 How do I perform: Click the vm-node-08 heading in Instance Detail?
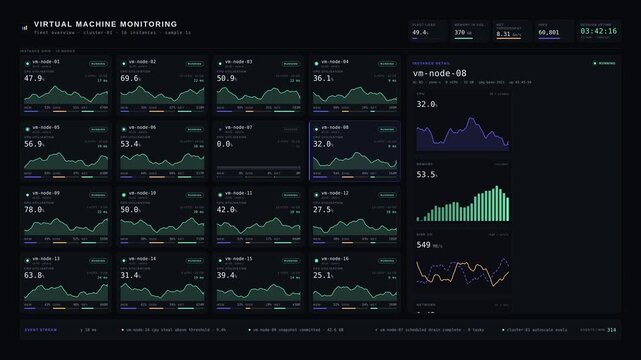[x=439, y=74]
